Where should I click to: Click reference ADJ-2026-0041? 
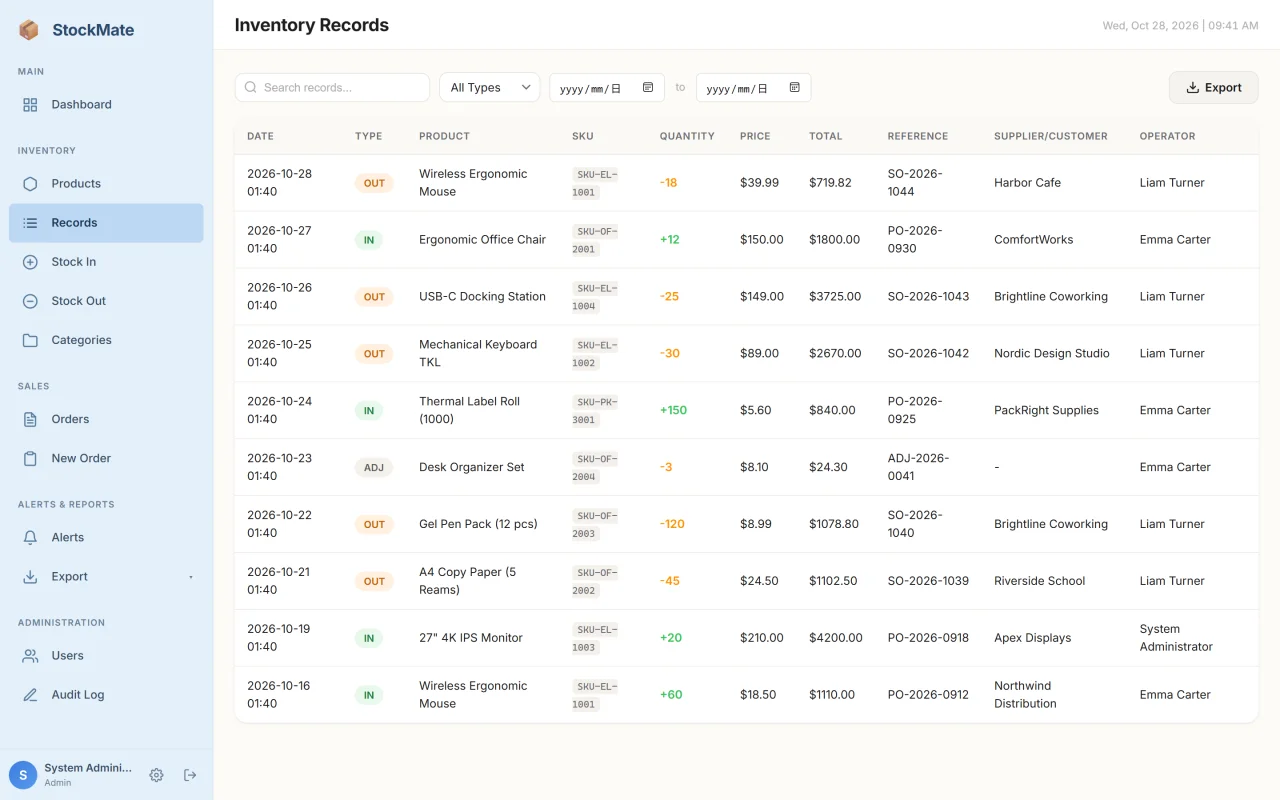click(918, 467)
